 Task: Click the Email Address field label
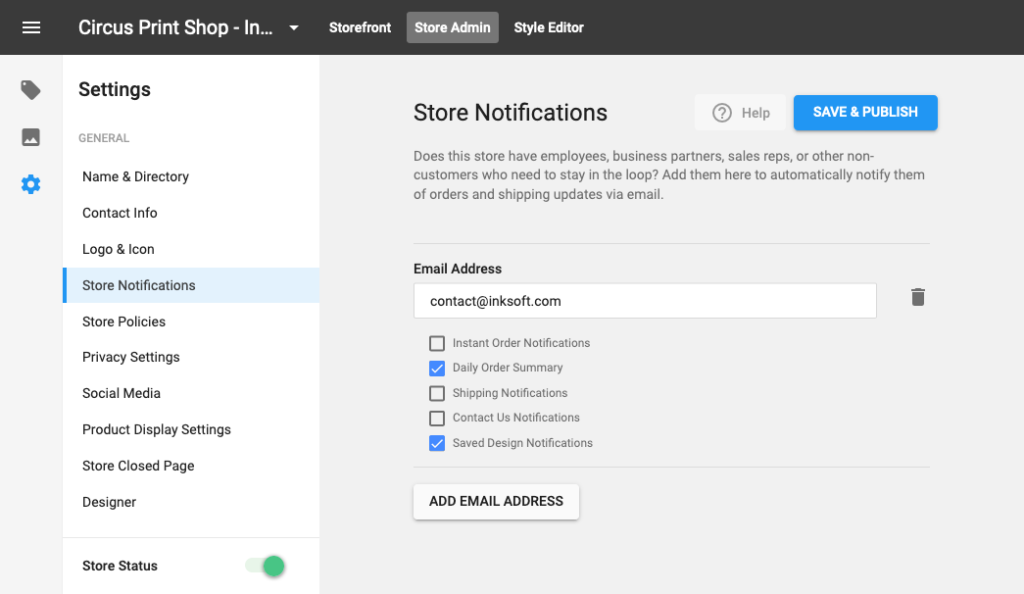[x=457, y=269]
